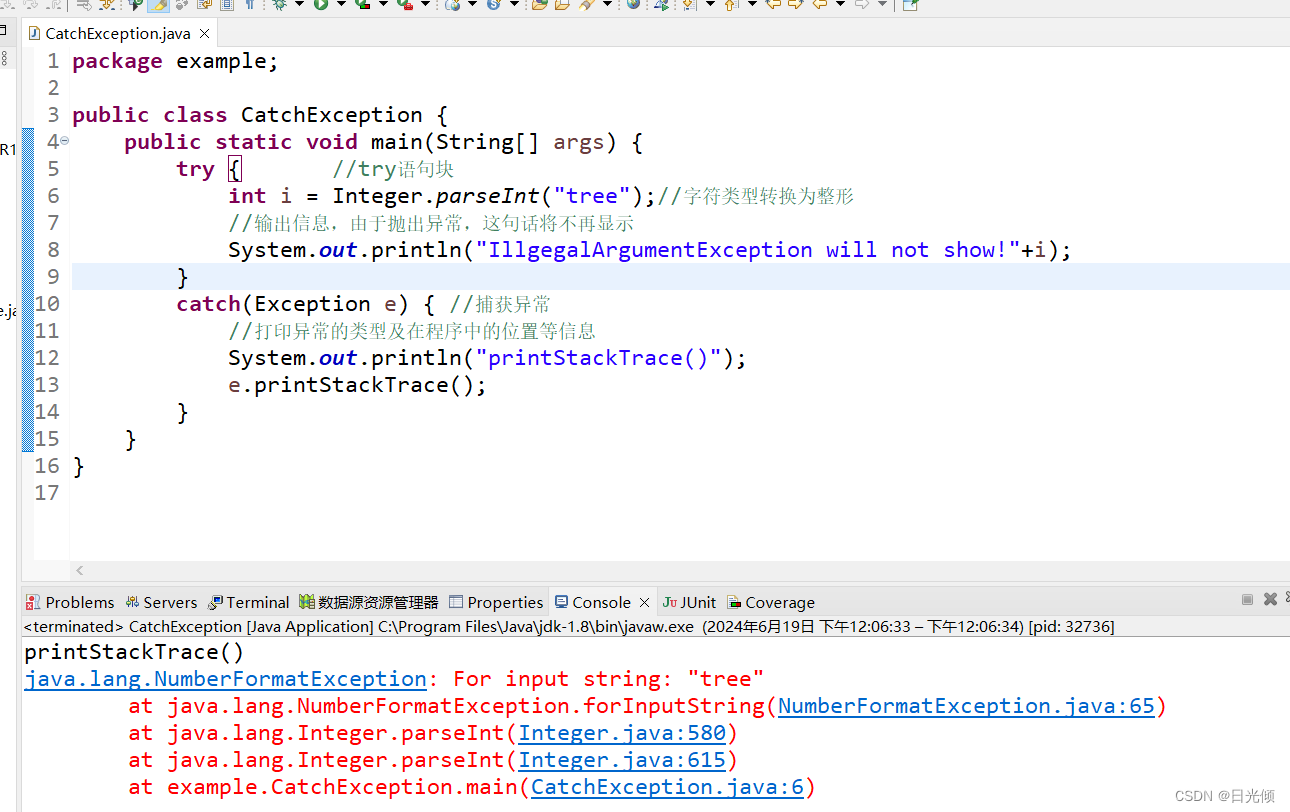Image resolution: width=1290 pixels, height=812 pixels.
Task: Click the //try语句块 comment
Action: [x=394, y=169]
